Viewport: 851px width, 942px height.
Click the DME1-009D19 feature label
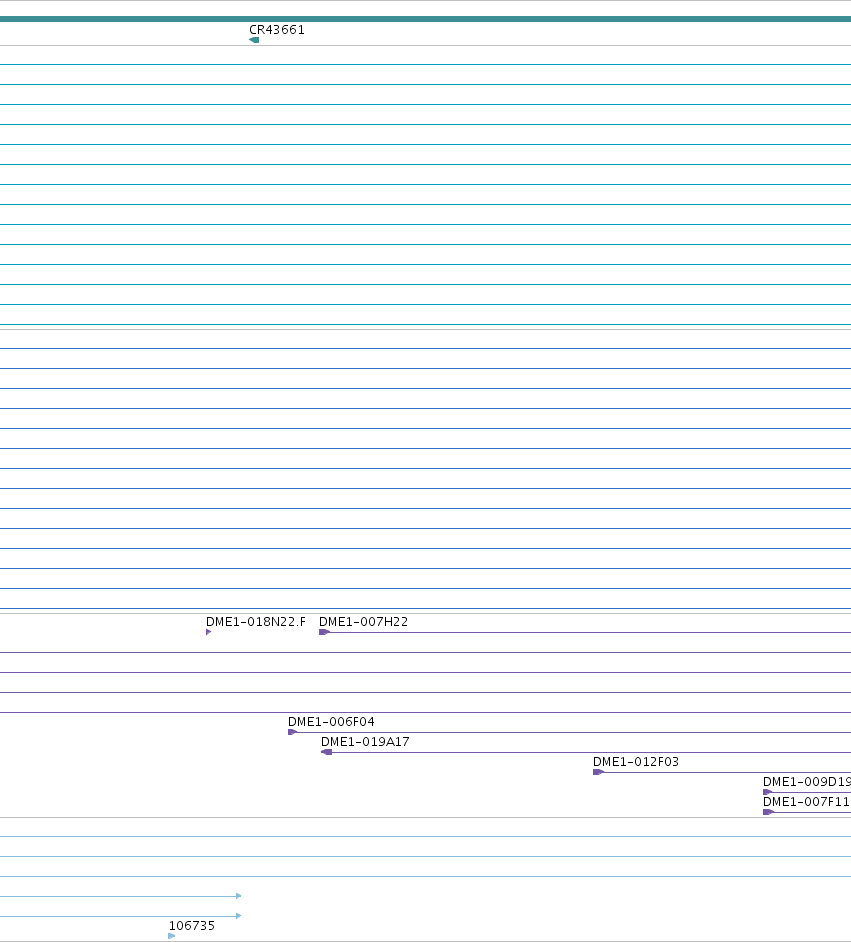tap(807, 782)
